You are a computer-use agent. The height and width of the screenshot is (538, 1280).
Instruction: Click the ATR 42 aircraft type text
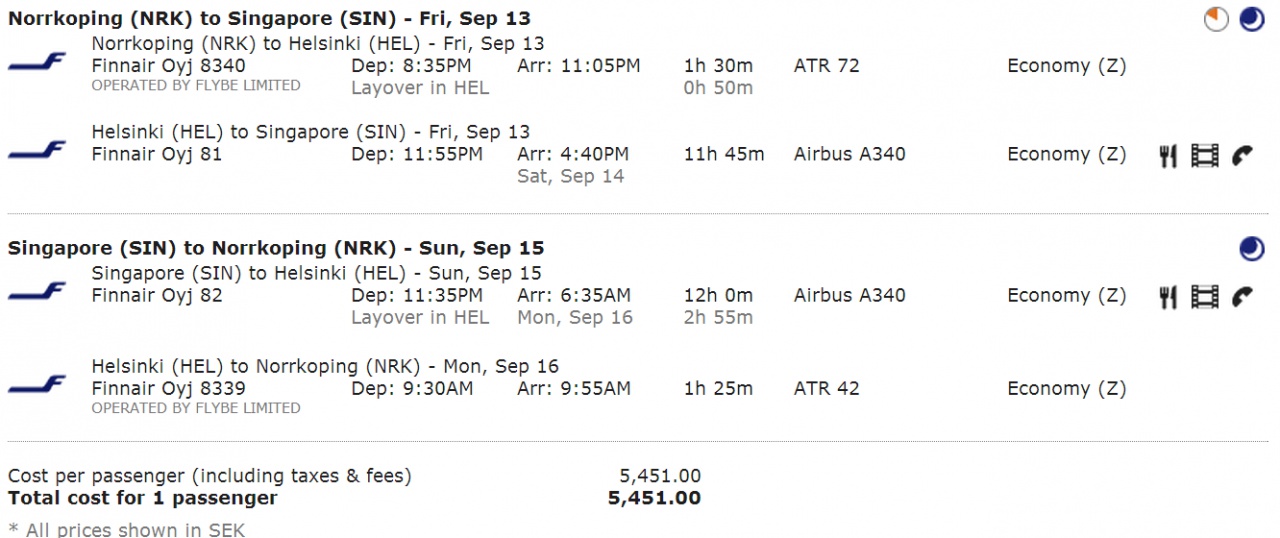pyautogui.click(x=826, y=388)
